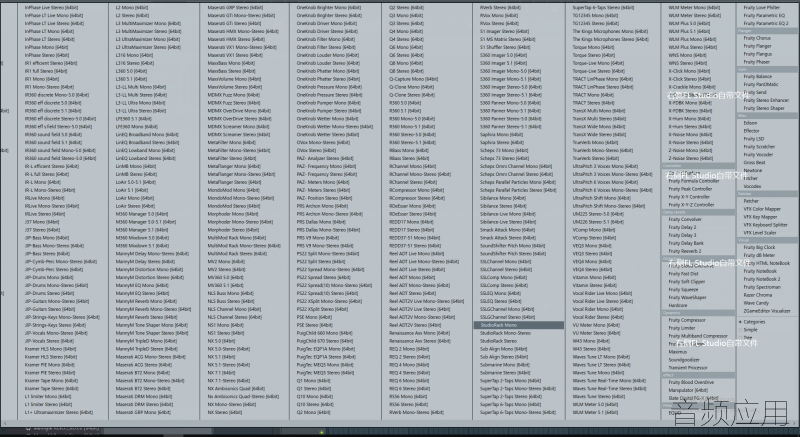Choose RVox Mono [64bit]
Viewport: 800px width, 437px height.
tap(498, 15)
